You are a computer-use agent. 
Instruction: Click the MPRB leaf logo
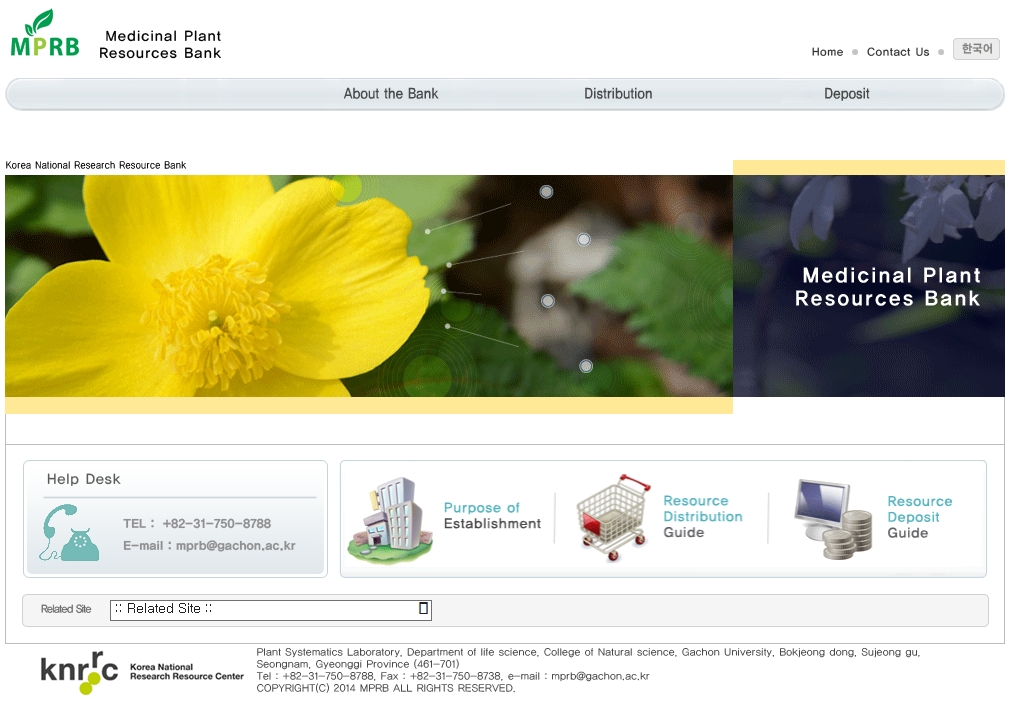click(x=45, y=33)
